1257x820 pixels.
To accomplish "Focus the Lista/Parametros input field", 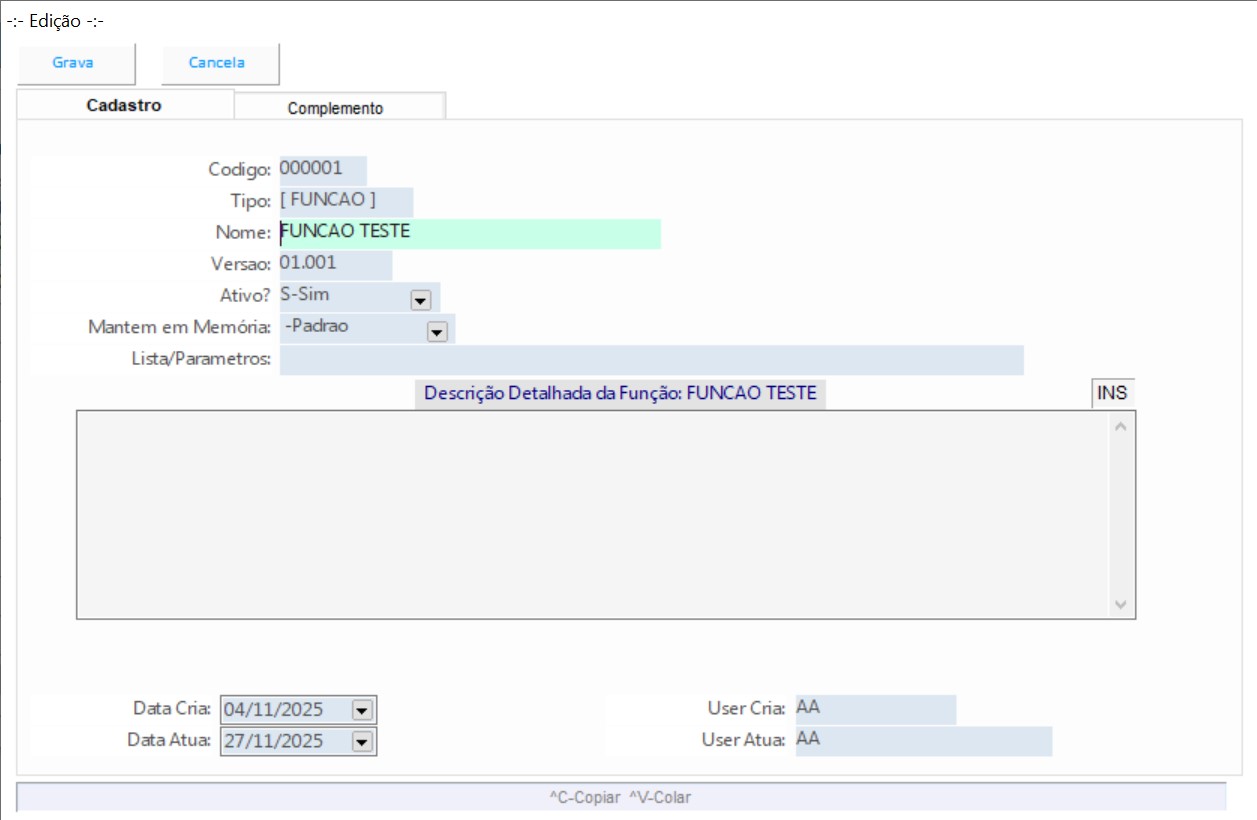I will (651, 360).
